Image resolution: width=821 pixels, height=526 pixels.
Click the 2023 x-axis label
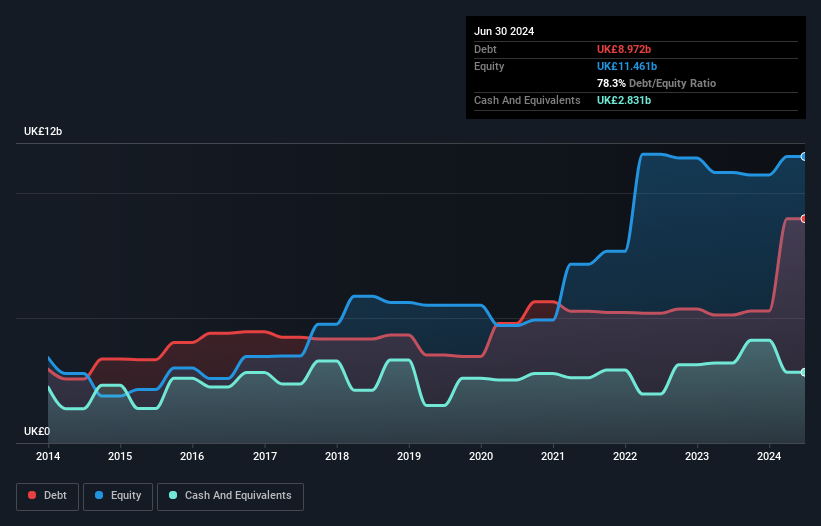(x=697, y=456)
